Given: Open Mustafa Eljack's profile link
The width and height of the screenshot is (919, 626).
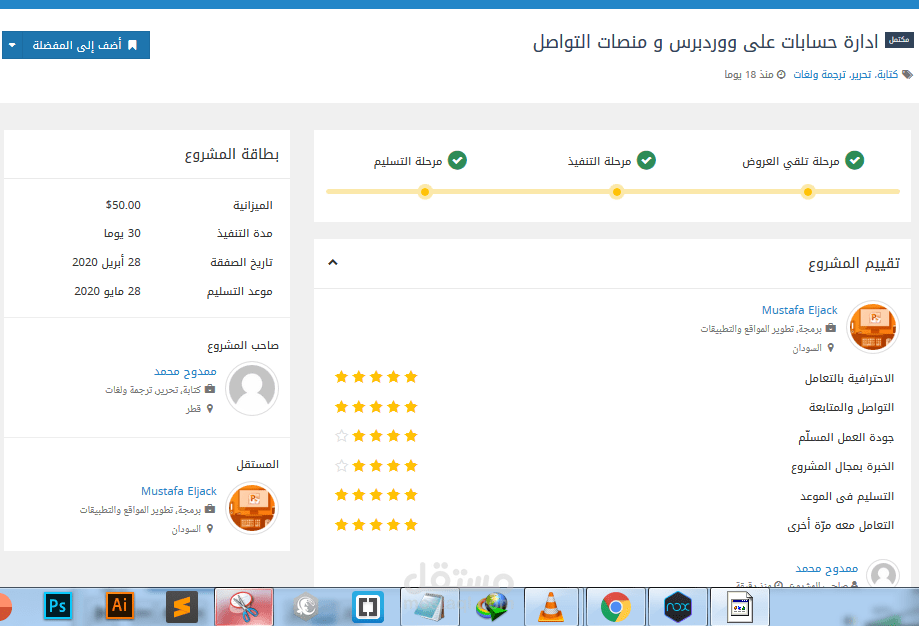Looking at the screenshot, I should click(x=799, y=310).
